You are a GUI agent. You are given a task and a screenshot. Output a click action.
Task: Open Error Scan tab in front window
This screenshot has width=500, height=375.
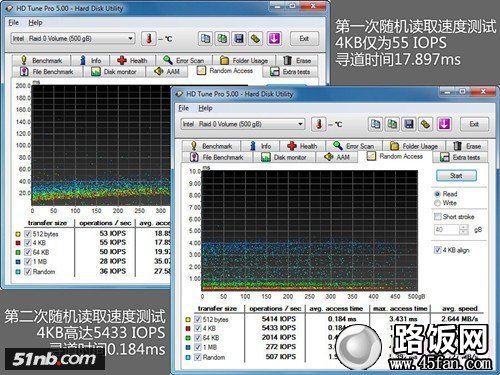coord(354,146)
